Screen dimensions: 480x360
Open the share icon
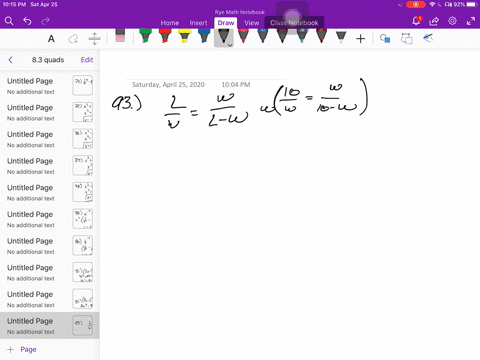pyautogui.click(x=434, y=21)
